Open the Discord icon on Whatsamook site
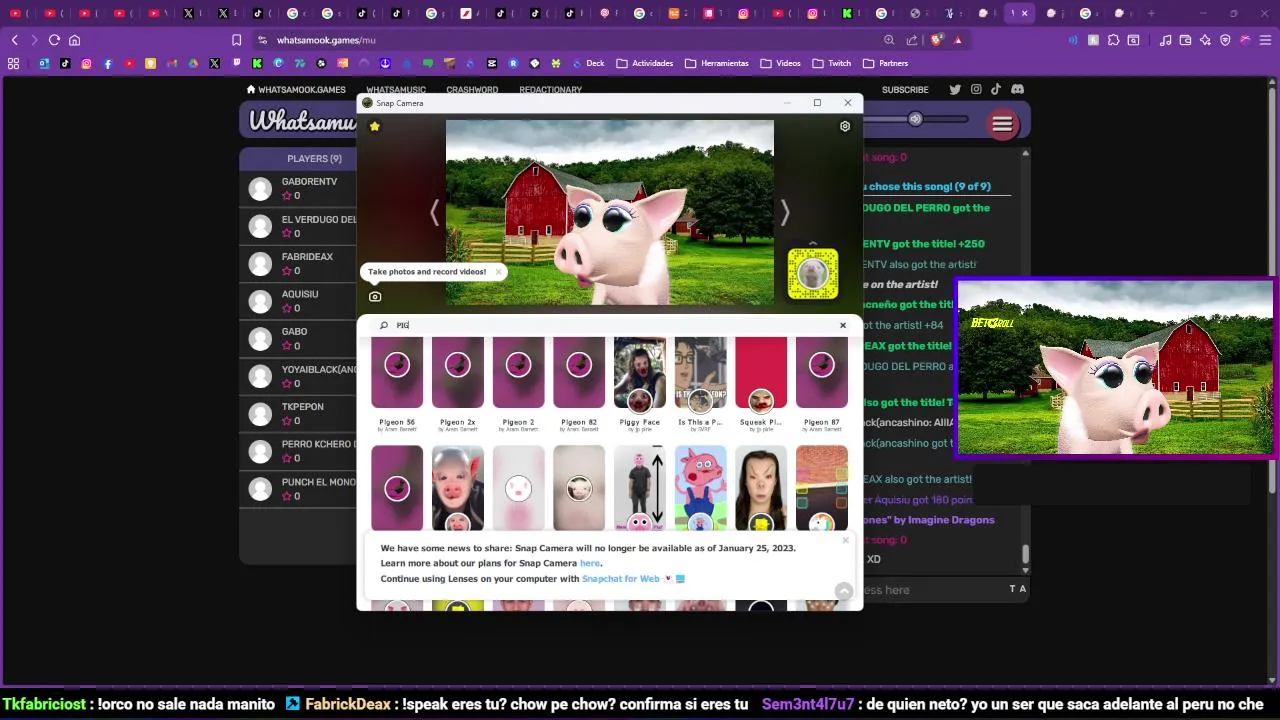This screenshot has width=1280, height=720. coord(1018,89)
